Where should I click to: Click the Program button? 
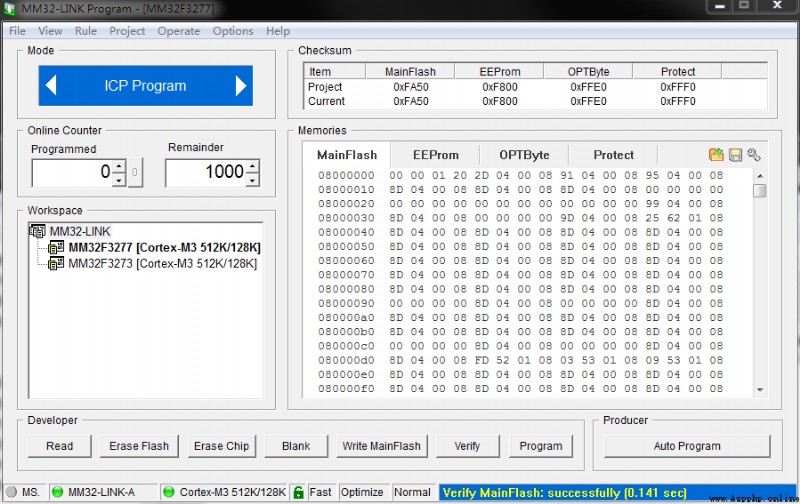(541, 446)
